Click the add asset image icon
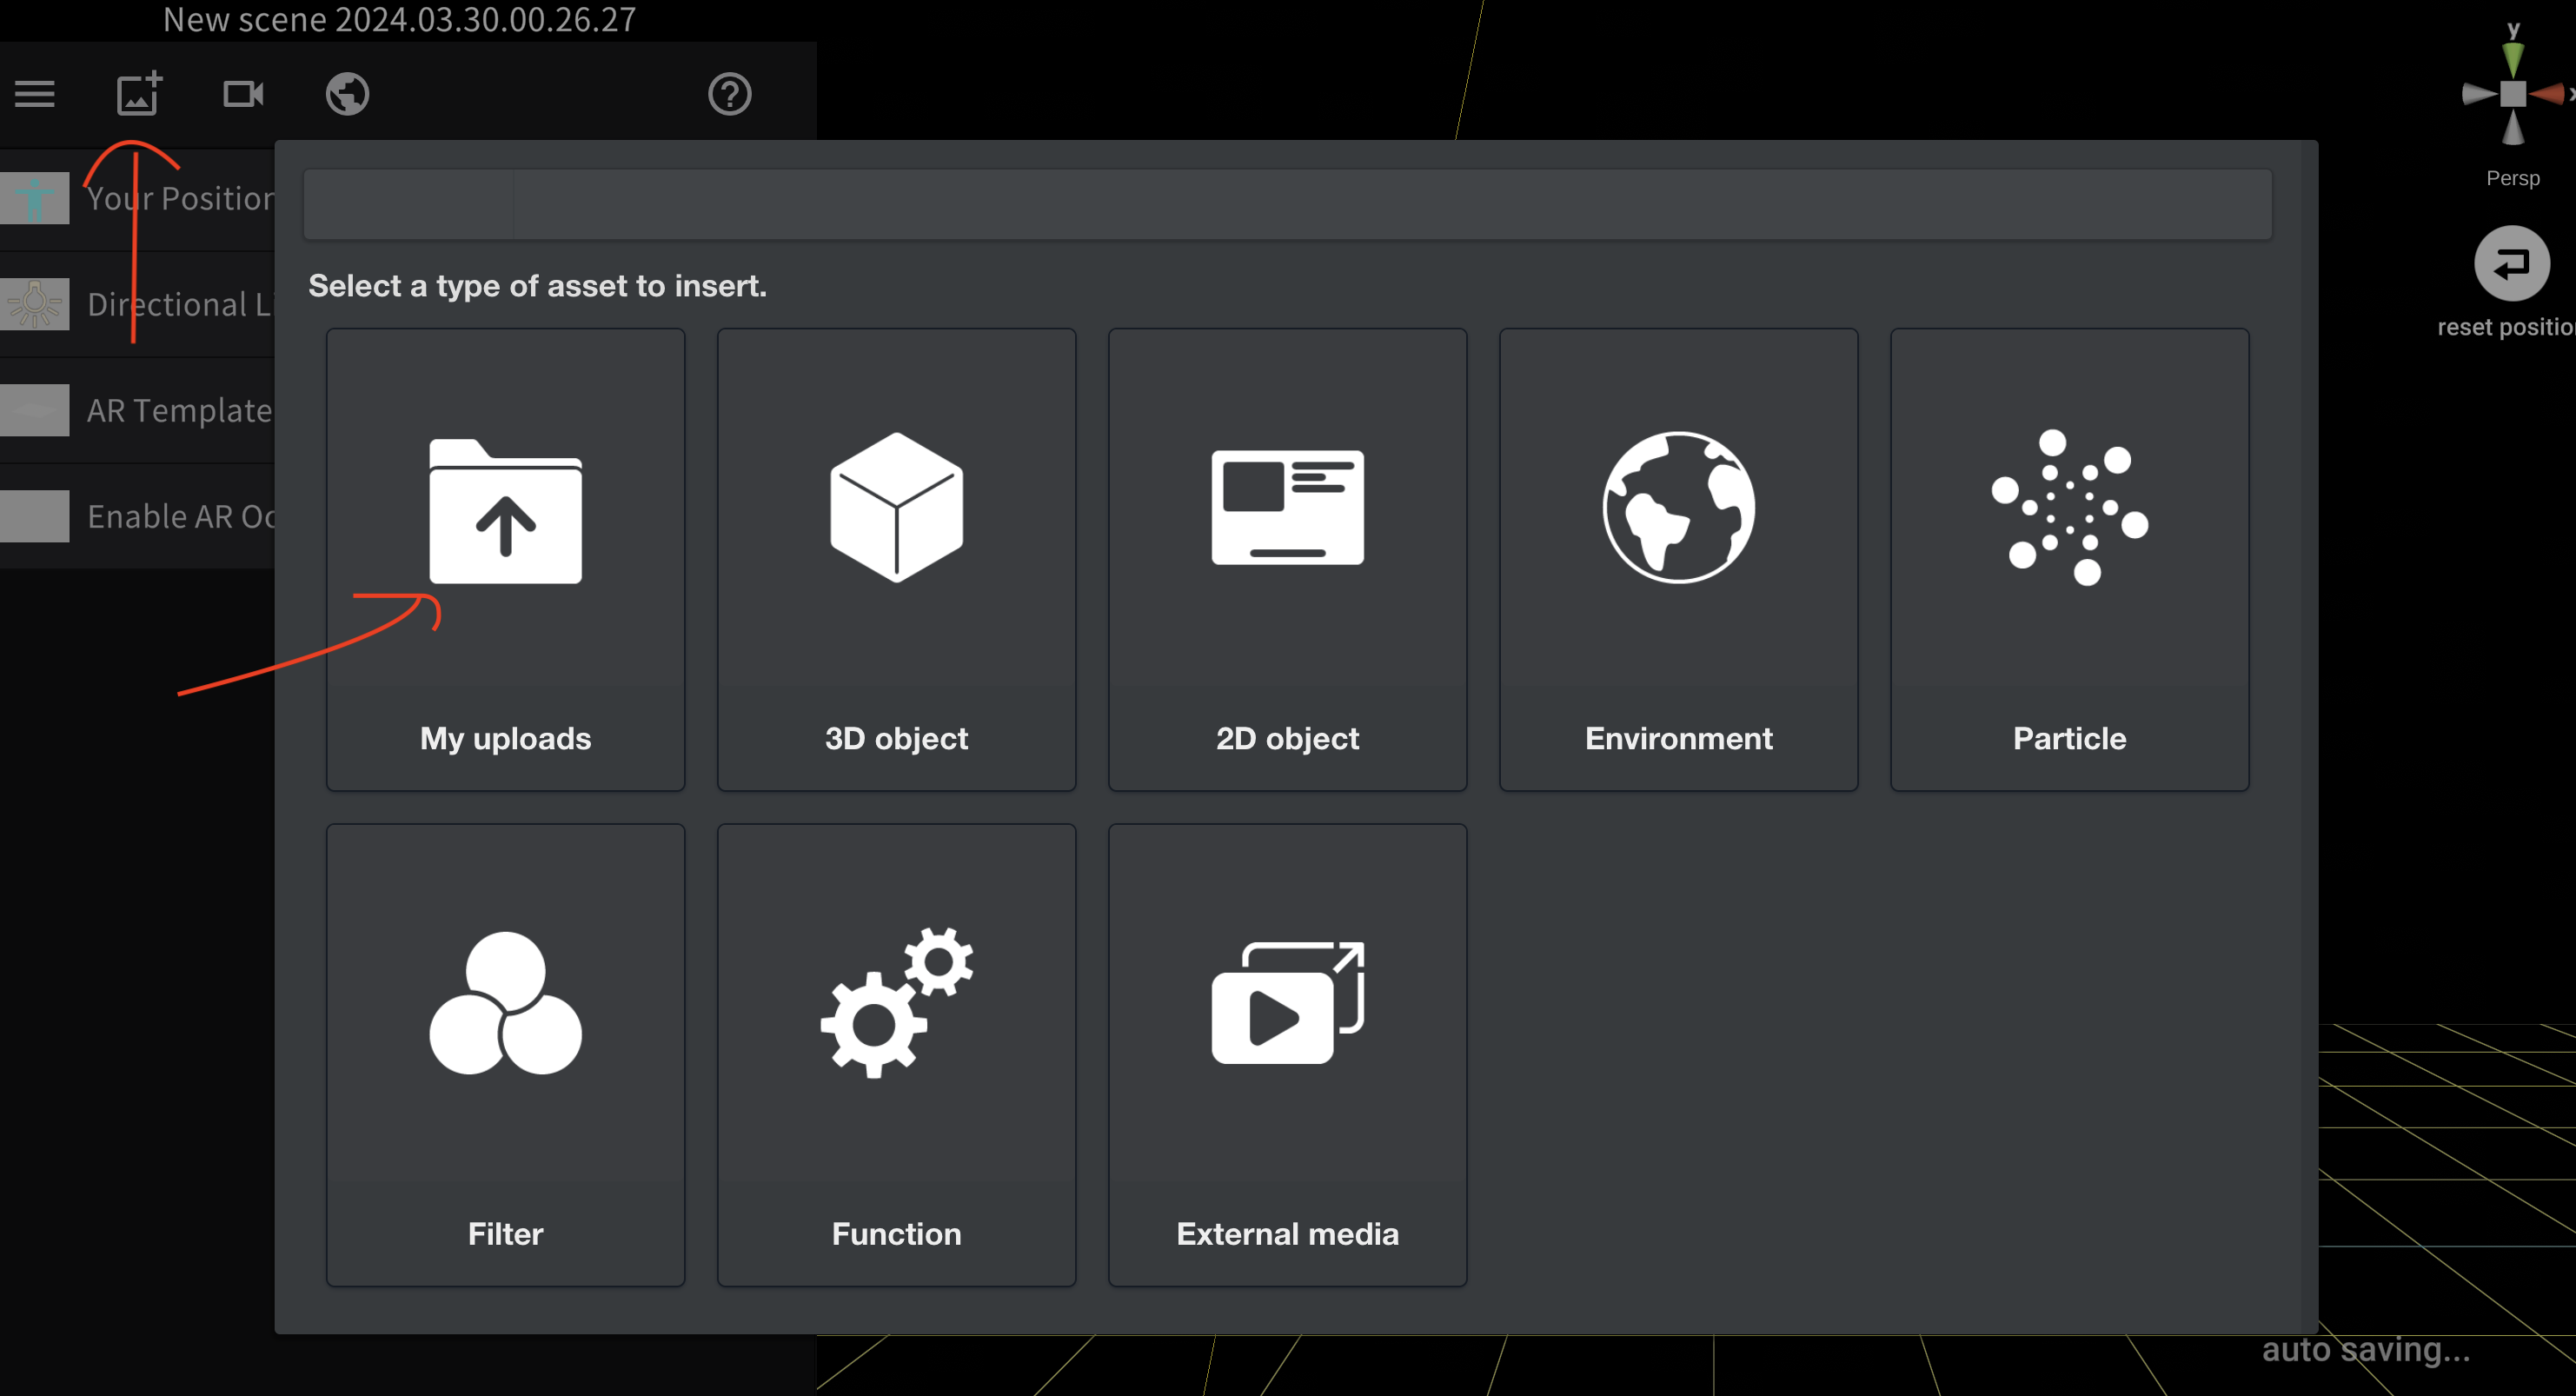Screen dimensions: 2576x1396 [139, 94]
